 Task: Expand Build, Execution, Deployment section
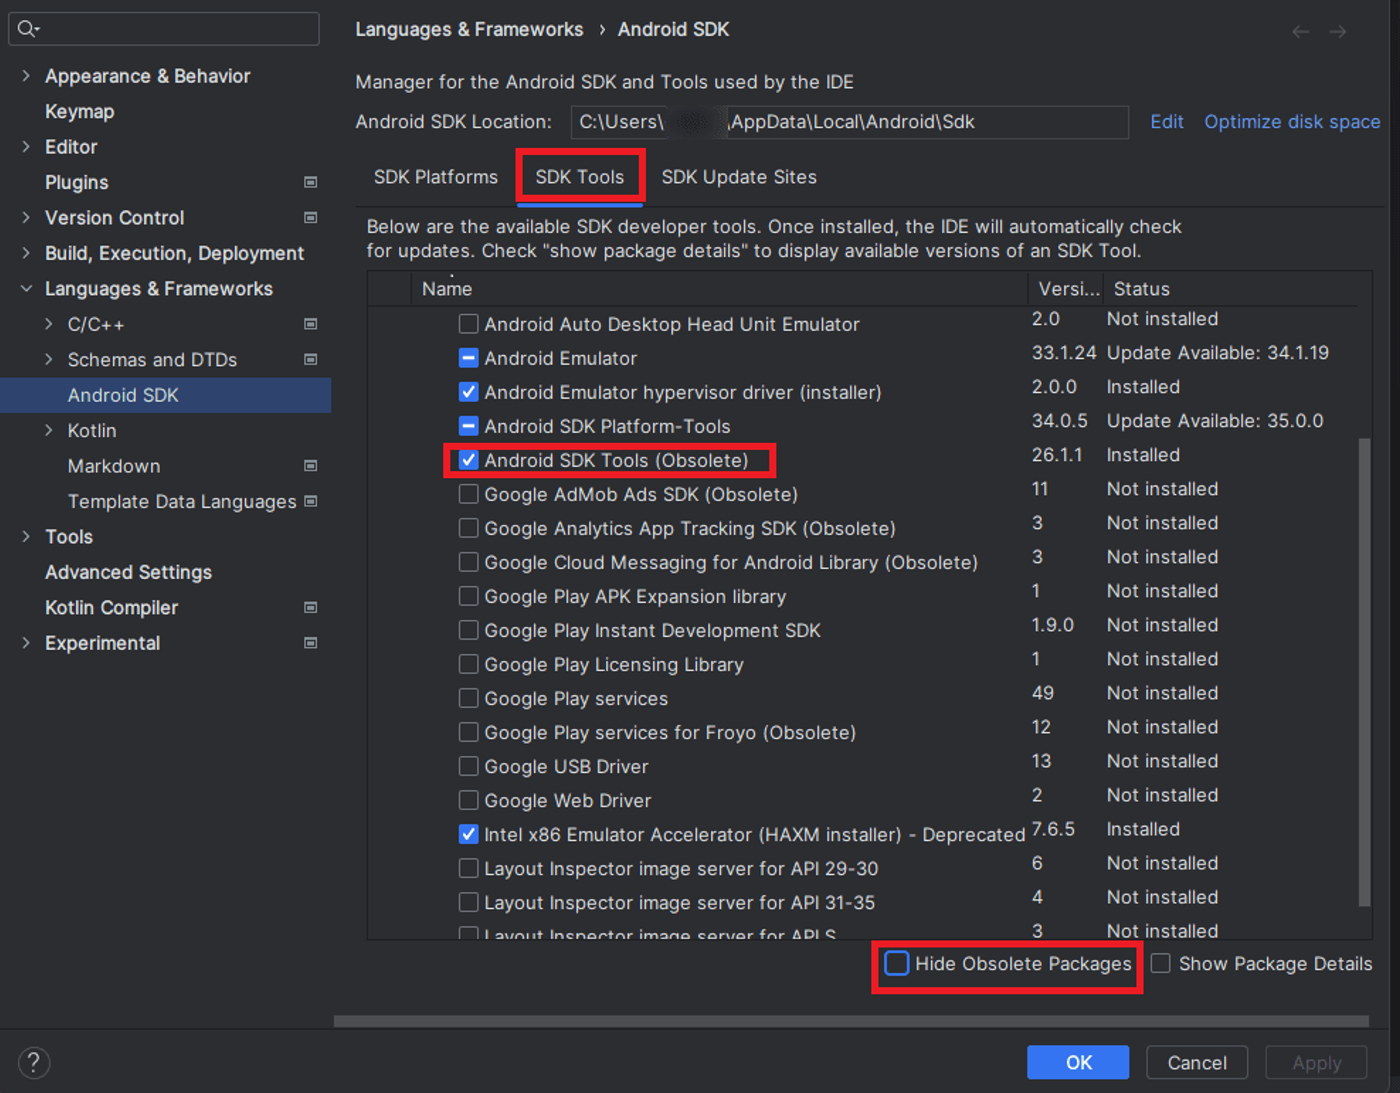[26, 253]
